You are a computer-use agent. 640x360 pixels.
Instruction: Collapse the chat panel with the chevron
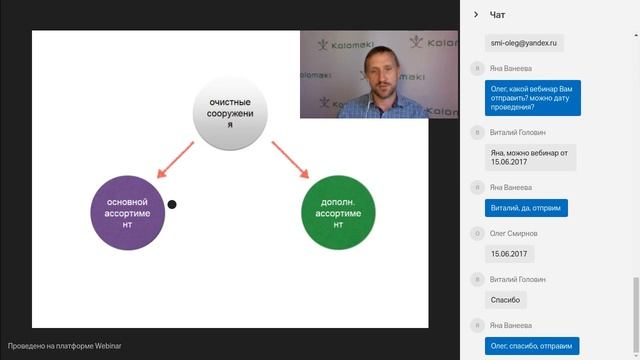476,15
